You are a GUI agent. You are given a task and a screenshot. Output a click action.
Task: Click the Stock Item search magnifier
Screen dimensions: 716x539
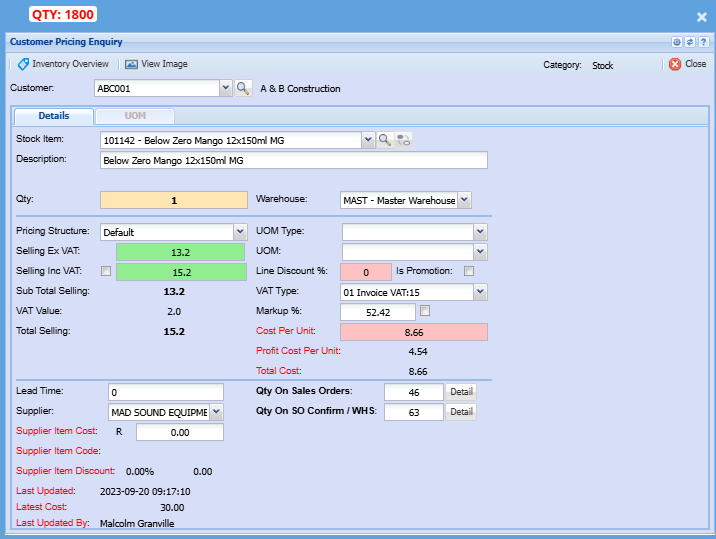pyautogui.click(x=384, y=140)
